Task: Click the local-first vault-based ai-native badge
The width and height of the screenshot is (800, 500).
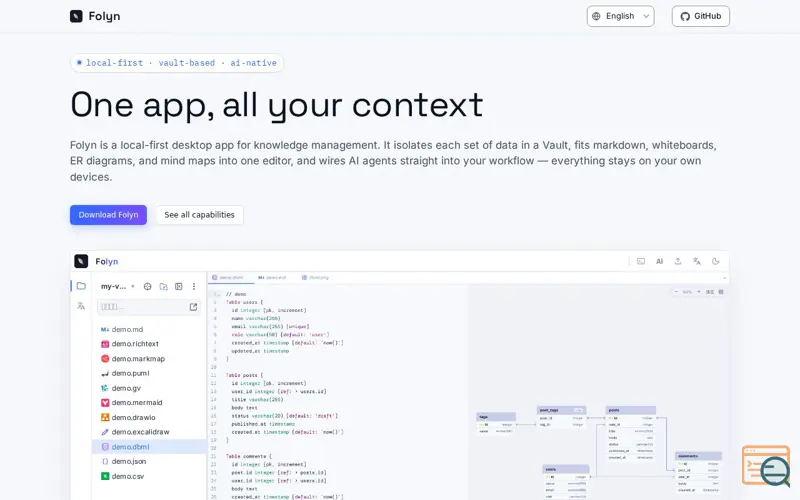Action: click(177, 63)
